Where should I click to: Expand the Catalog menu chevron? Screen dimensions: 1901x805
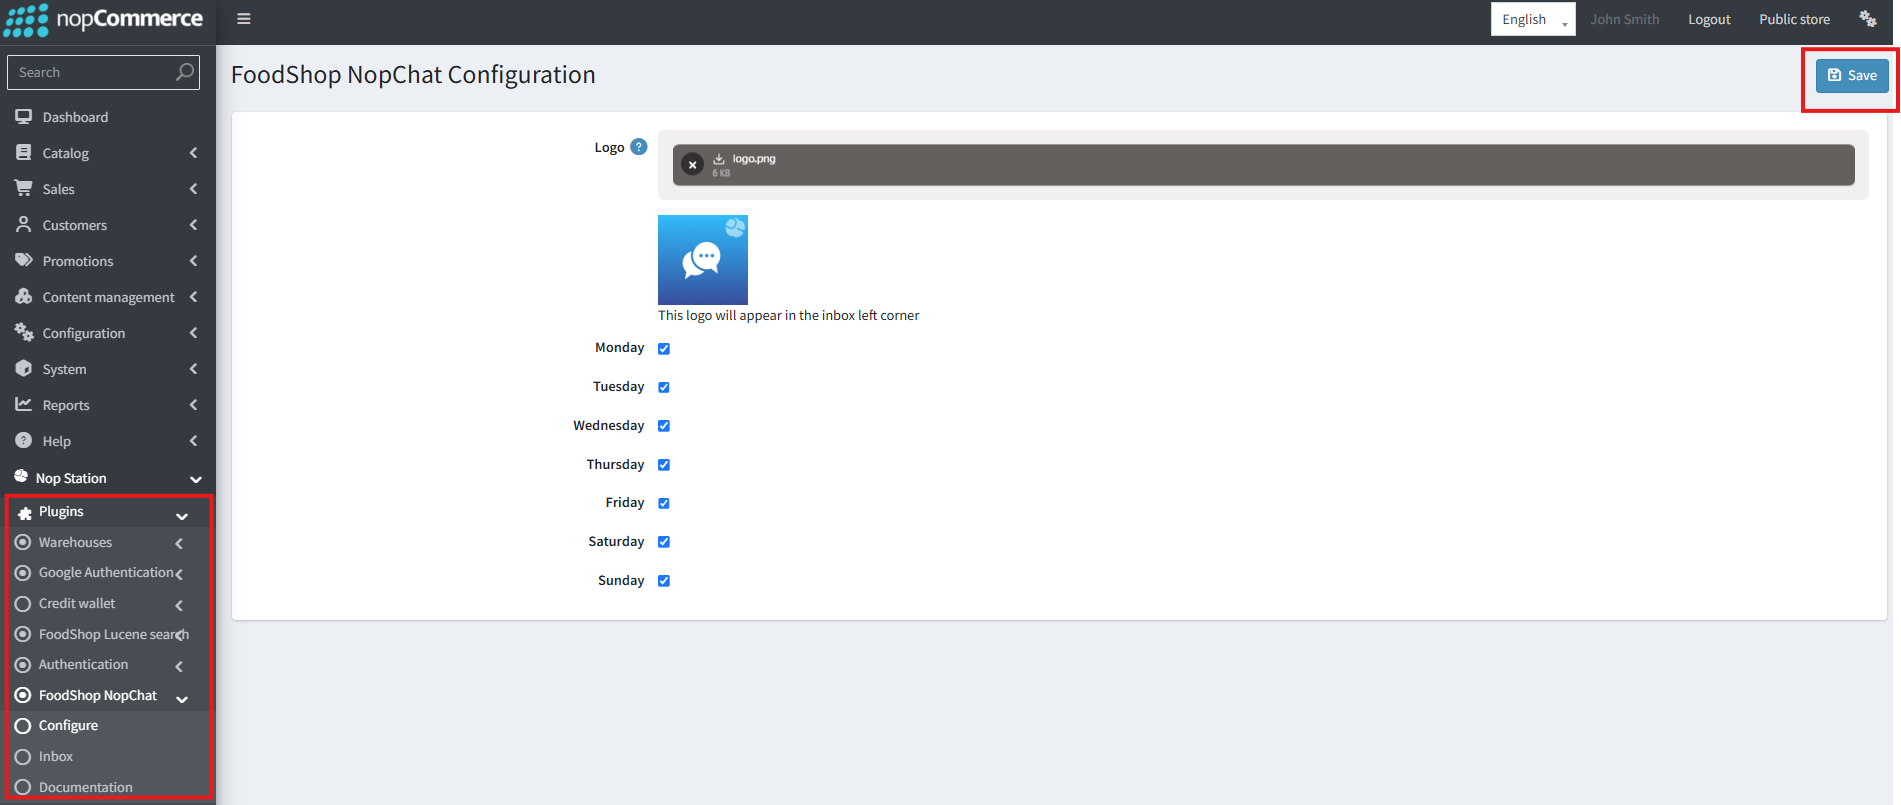click(x=193, y=153)
